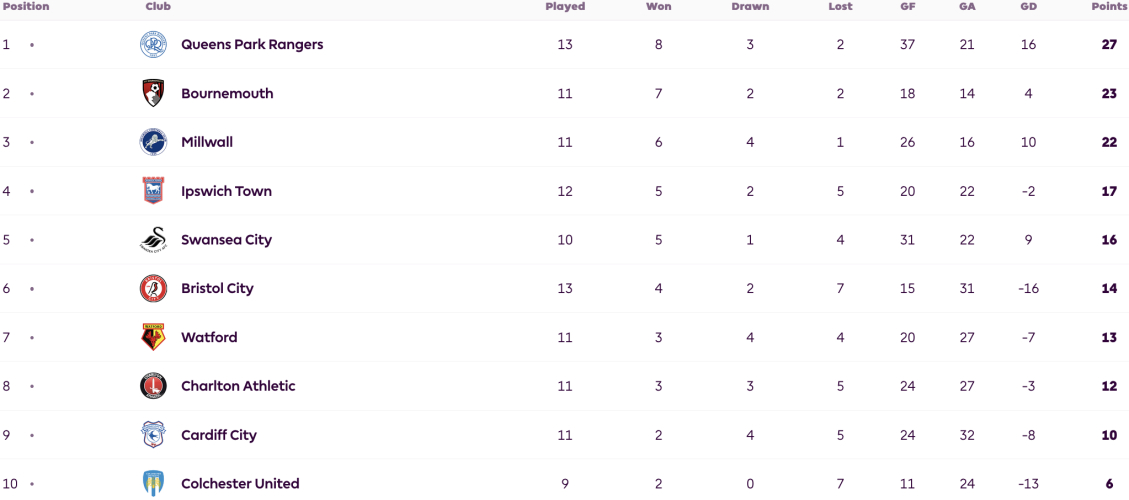Click the Bristol City robin crest
This screenshot has height=500, width=1129.
pyautogui.click(x=153, y=288)
